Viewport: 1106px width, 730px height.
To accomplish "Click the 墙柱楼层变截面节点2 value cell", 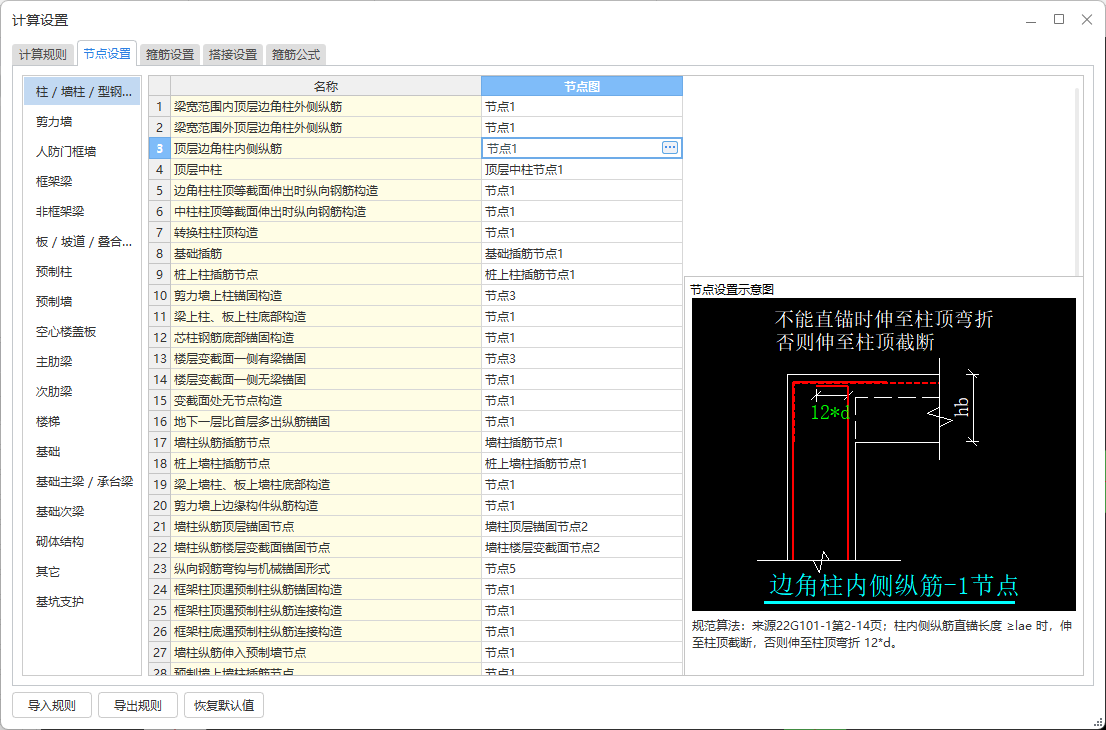I will coord(582,547).
